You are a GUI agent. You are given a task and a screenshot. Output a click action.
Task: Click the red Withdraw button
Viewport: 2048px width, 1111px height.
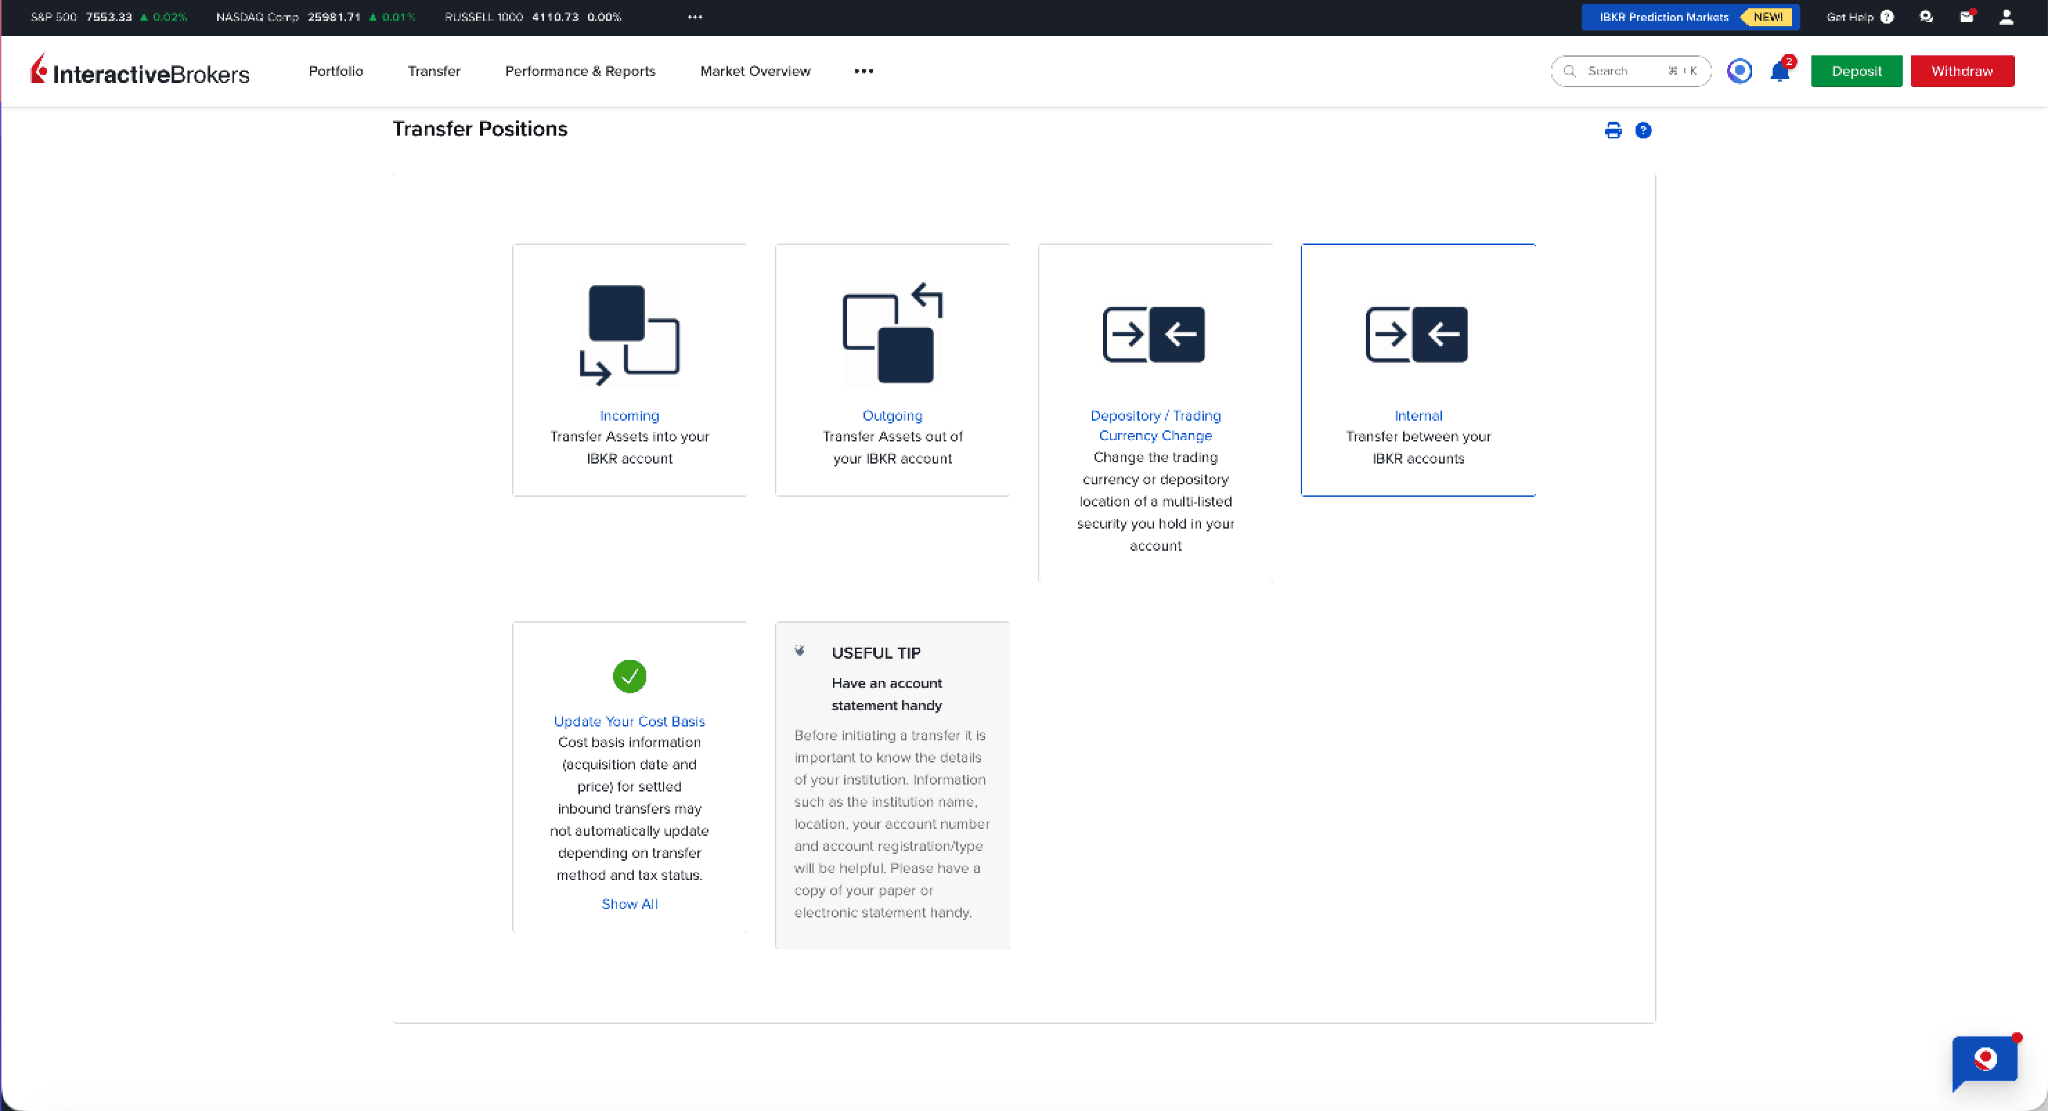pyautogui.click(x=1962, y=71)
